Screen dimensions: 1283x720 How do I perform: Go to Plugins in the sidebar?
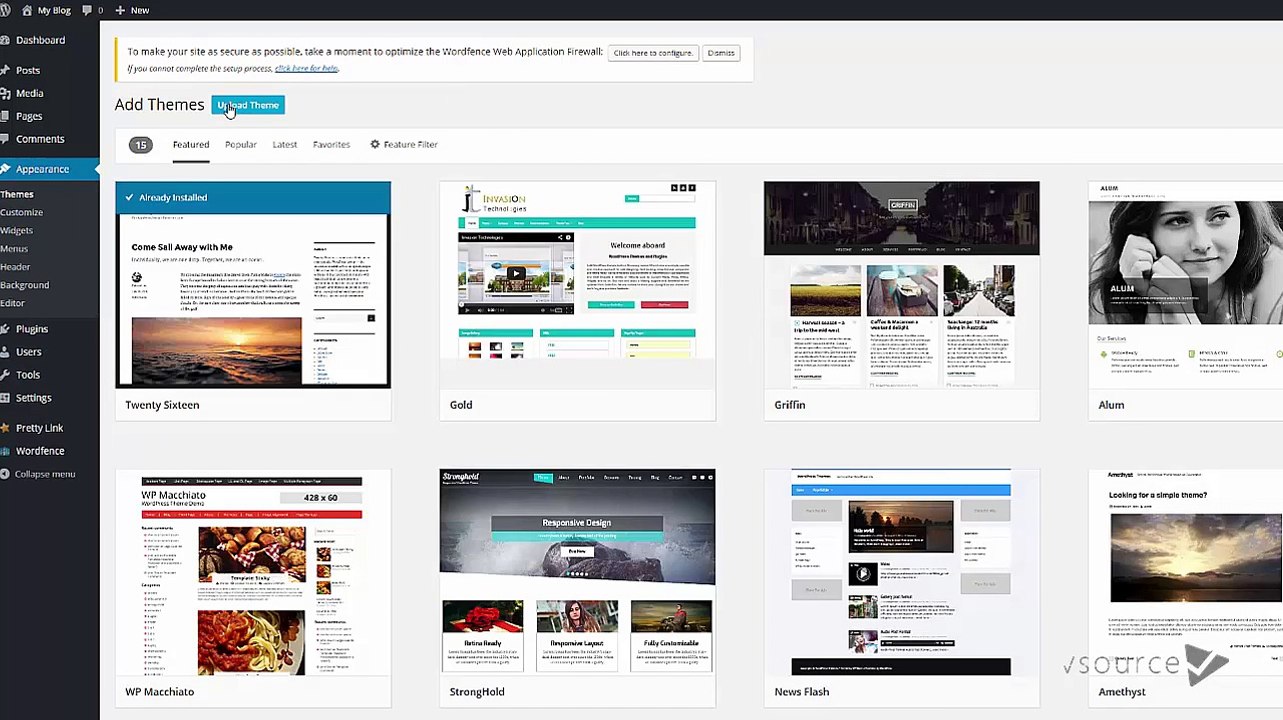click(x=32, y=329)
